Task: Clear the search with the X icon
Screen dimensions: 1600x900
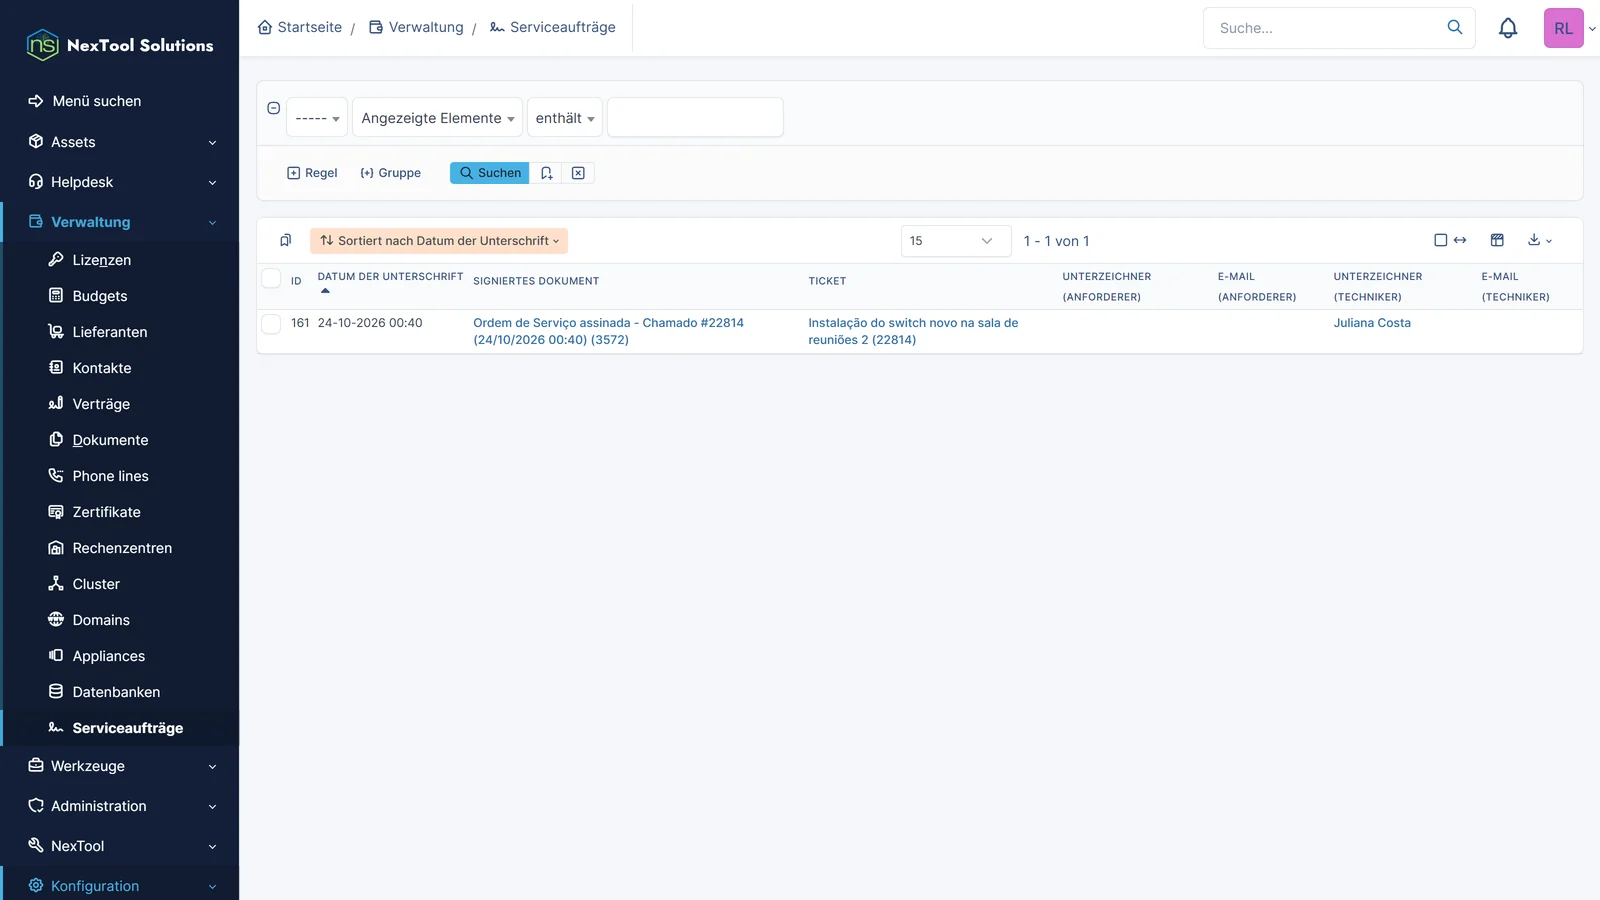Action: pyautogui.click(x=578, y=173)
